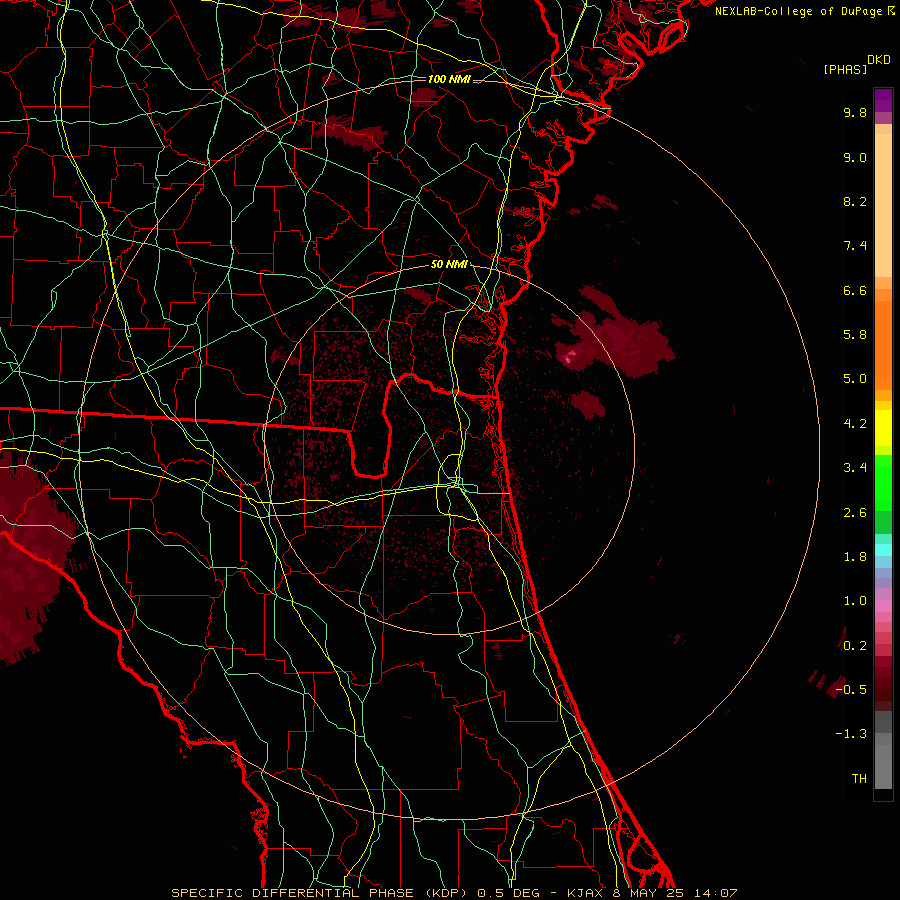Click the 0.2 color scale value
The height and width of the screenshot is (900, 900).
pos(855,646)
